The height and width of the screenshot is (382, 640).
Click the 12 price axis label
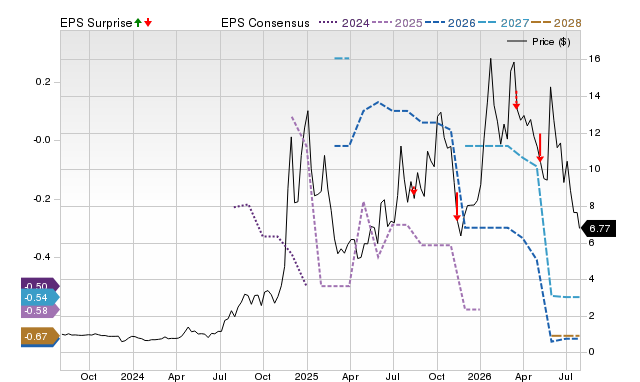click(594, 133)
